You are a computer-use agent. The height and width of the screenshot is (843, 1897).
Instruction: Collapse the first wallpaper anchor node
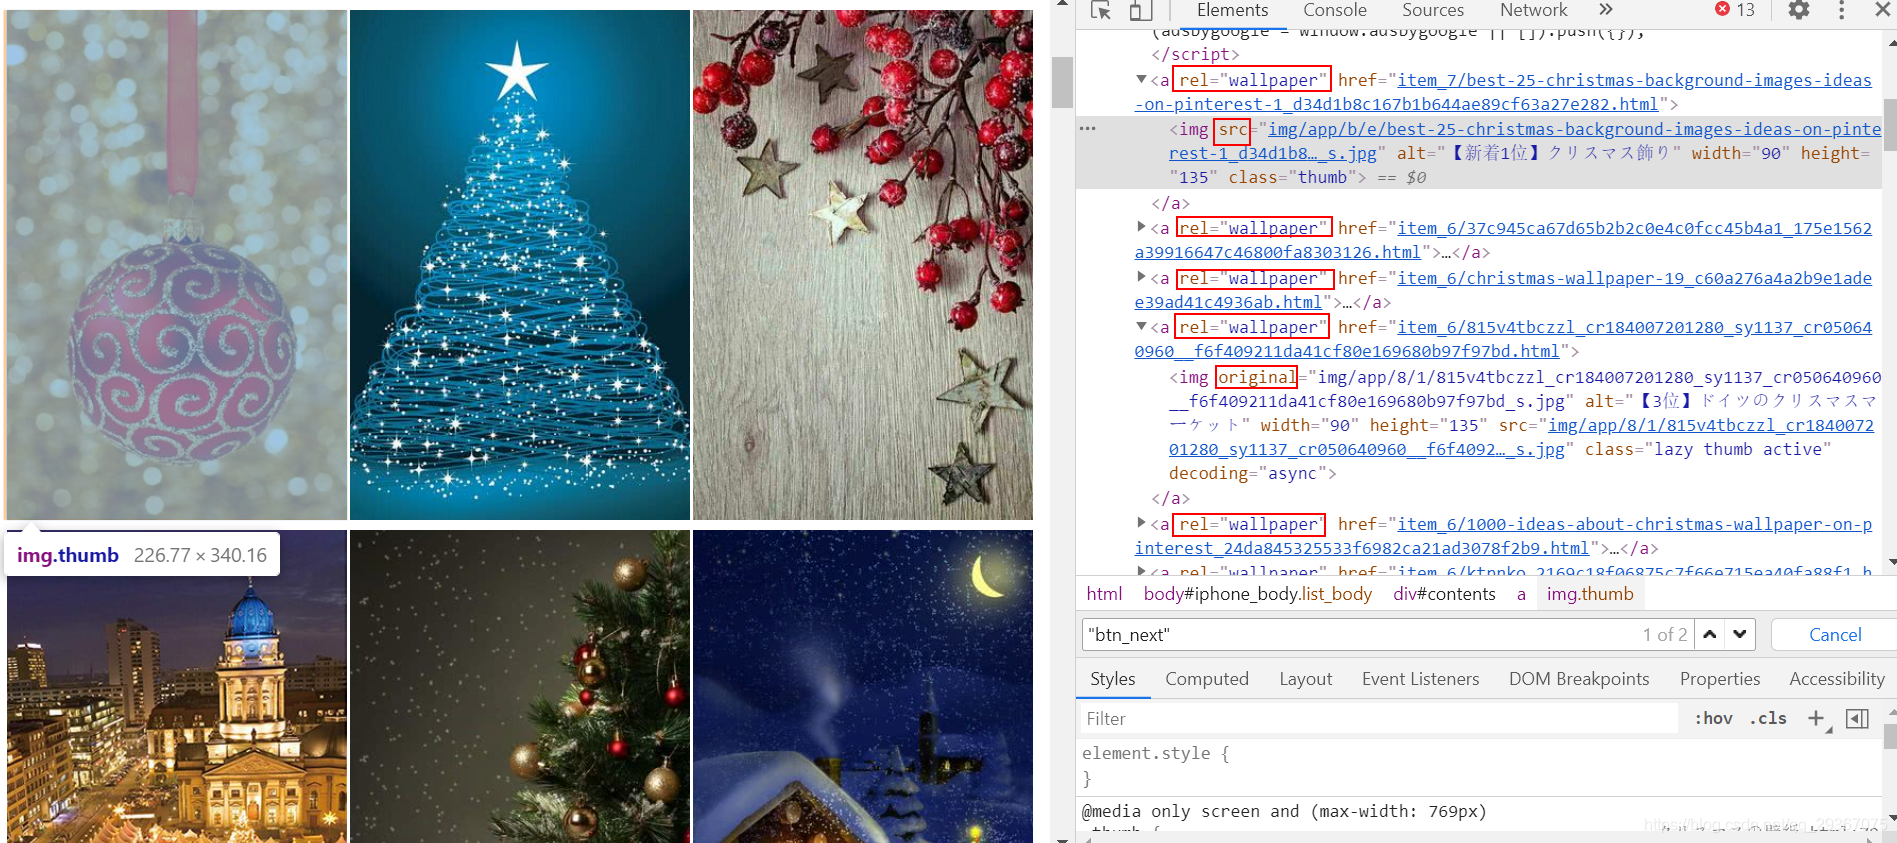coord(1141,79)
